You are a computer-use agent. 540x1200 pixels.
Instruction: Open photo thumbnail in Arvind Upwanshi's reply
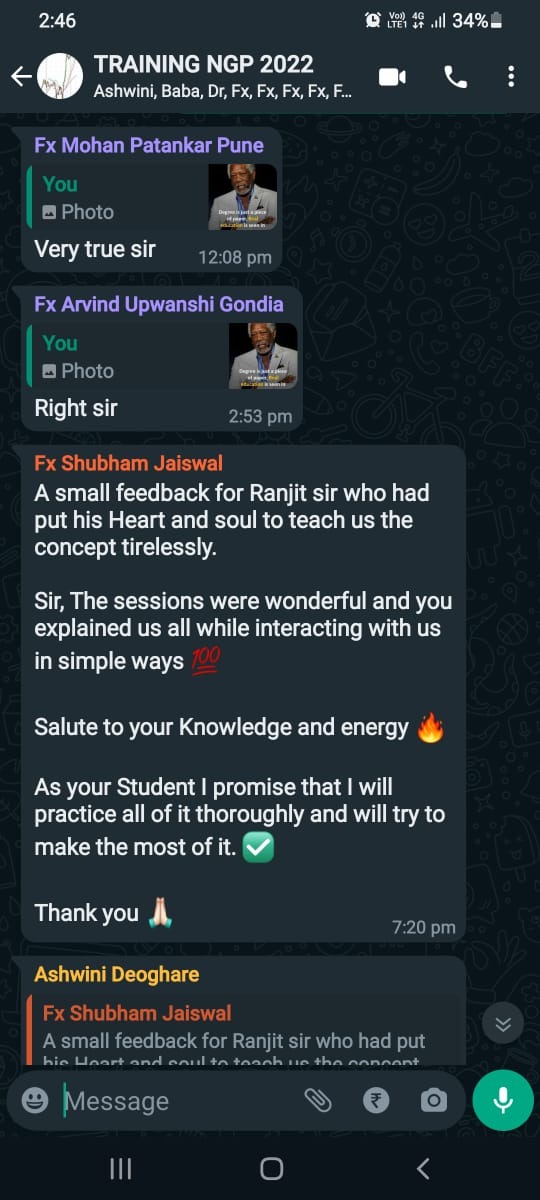pos(263,356)
